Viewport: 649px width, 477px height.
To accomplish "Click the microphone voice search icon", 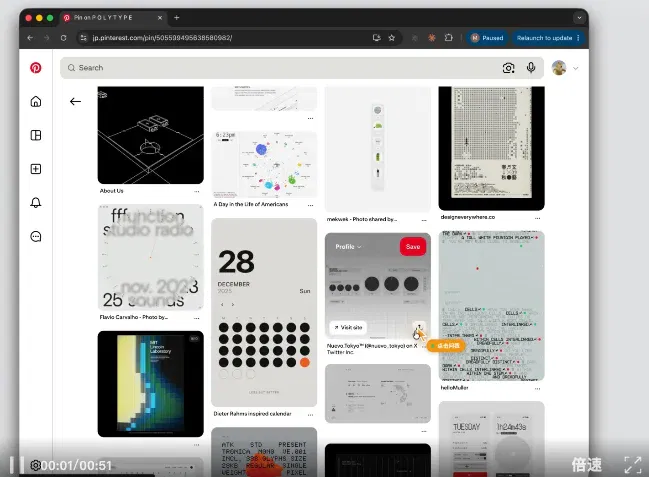I will click(x=531, y=67).
